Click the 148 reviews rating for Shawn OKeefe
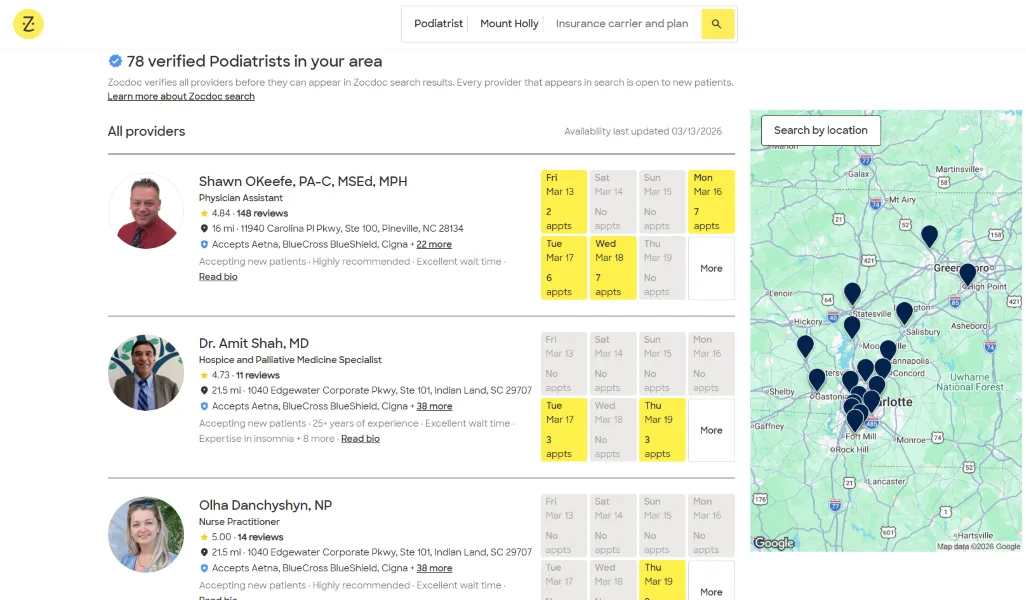1026x600 pixels. click(264, 212)
